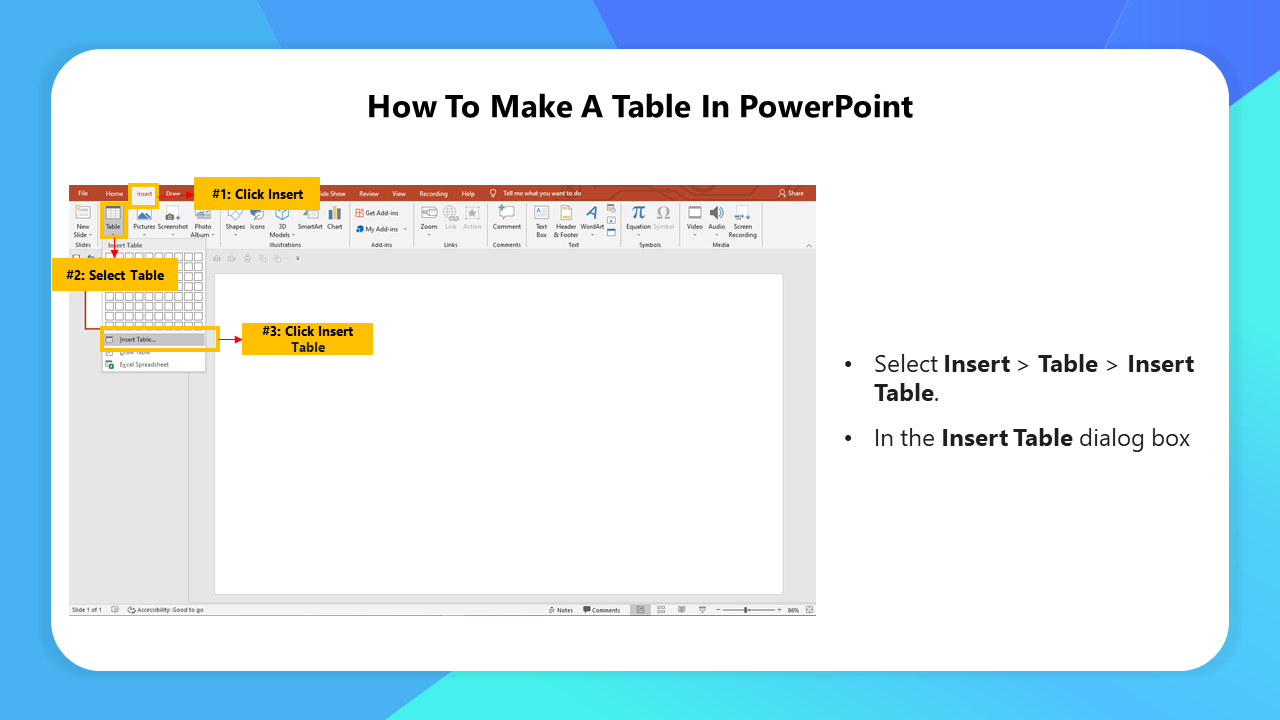This screenshot has height=720, width=1280.
Task: Click the Action star icon
Action: (472, 213)
